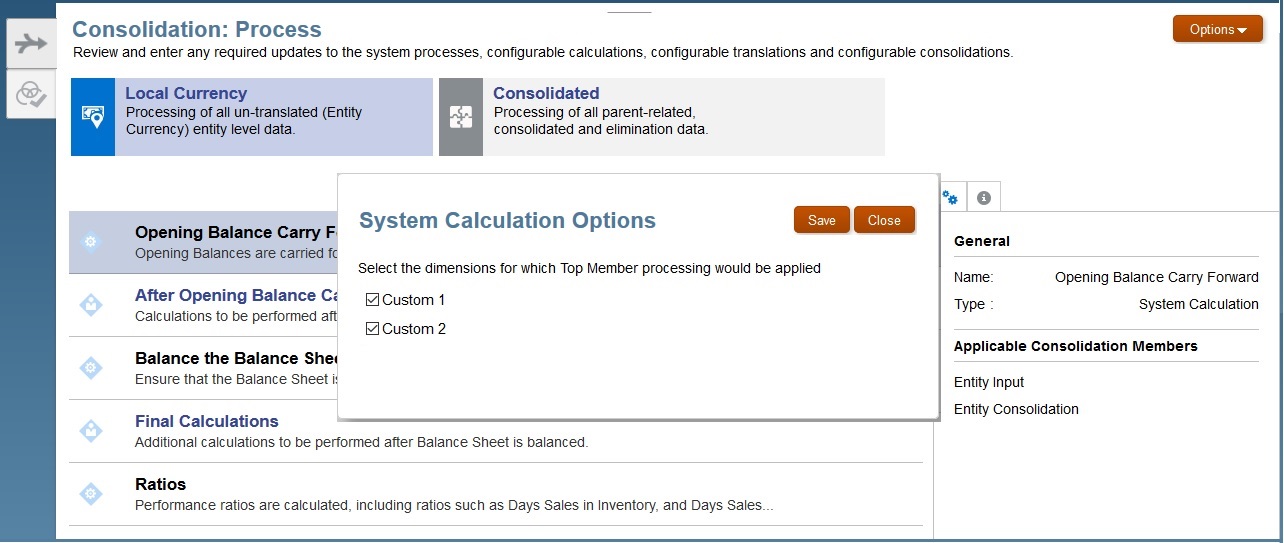
Task: Click the Balance the Balance Sheet icon
Action: point(91,368)
